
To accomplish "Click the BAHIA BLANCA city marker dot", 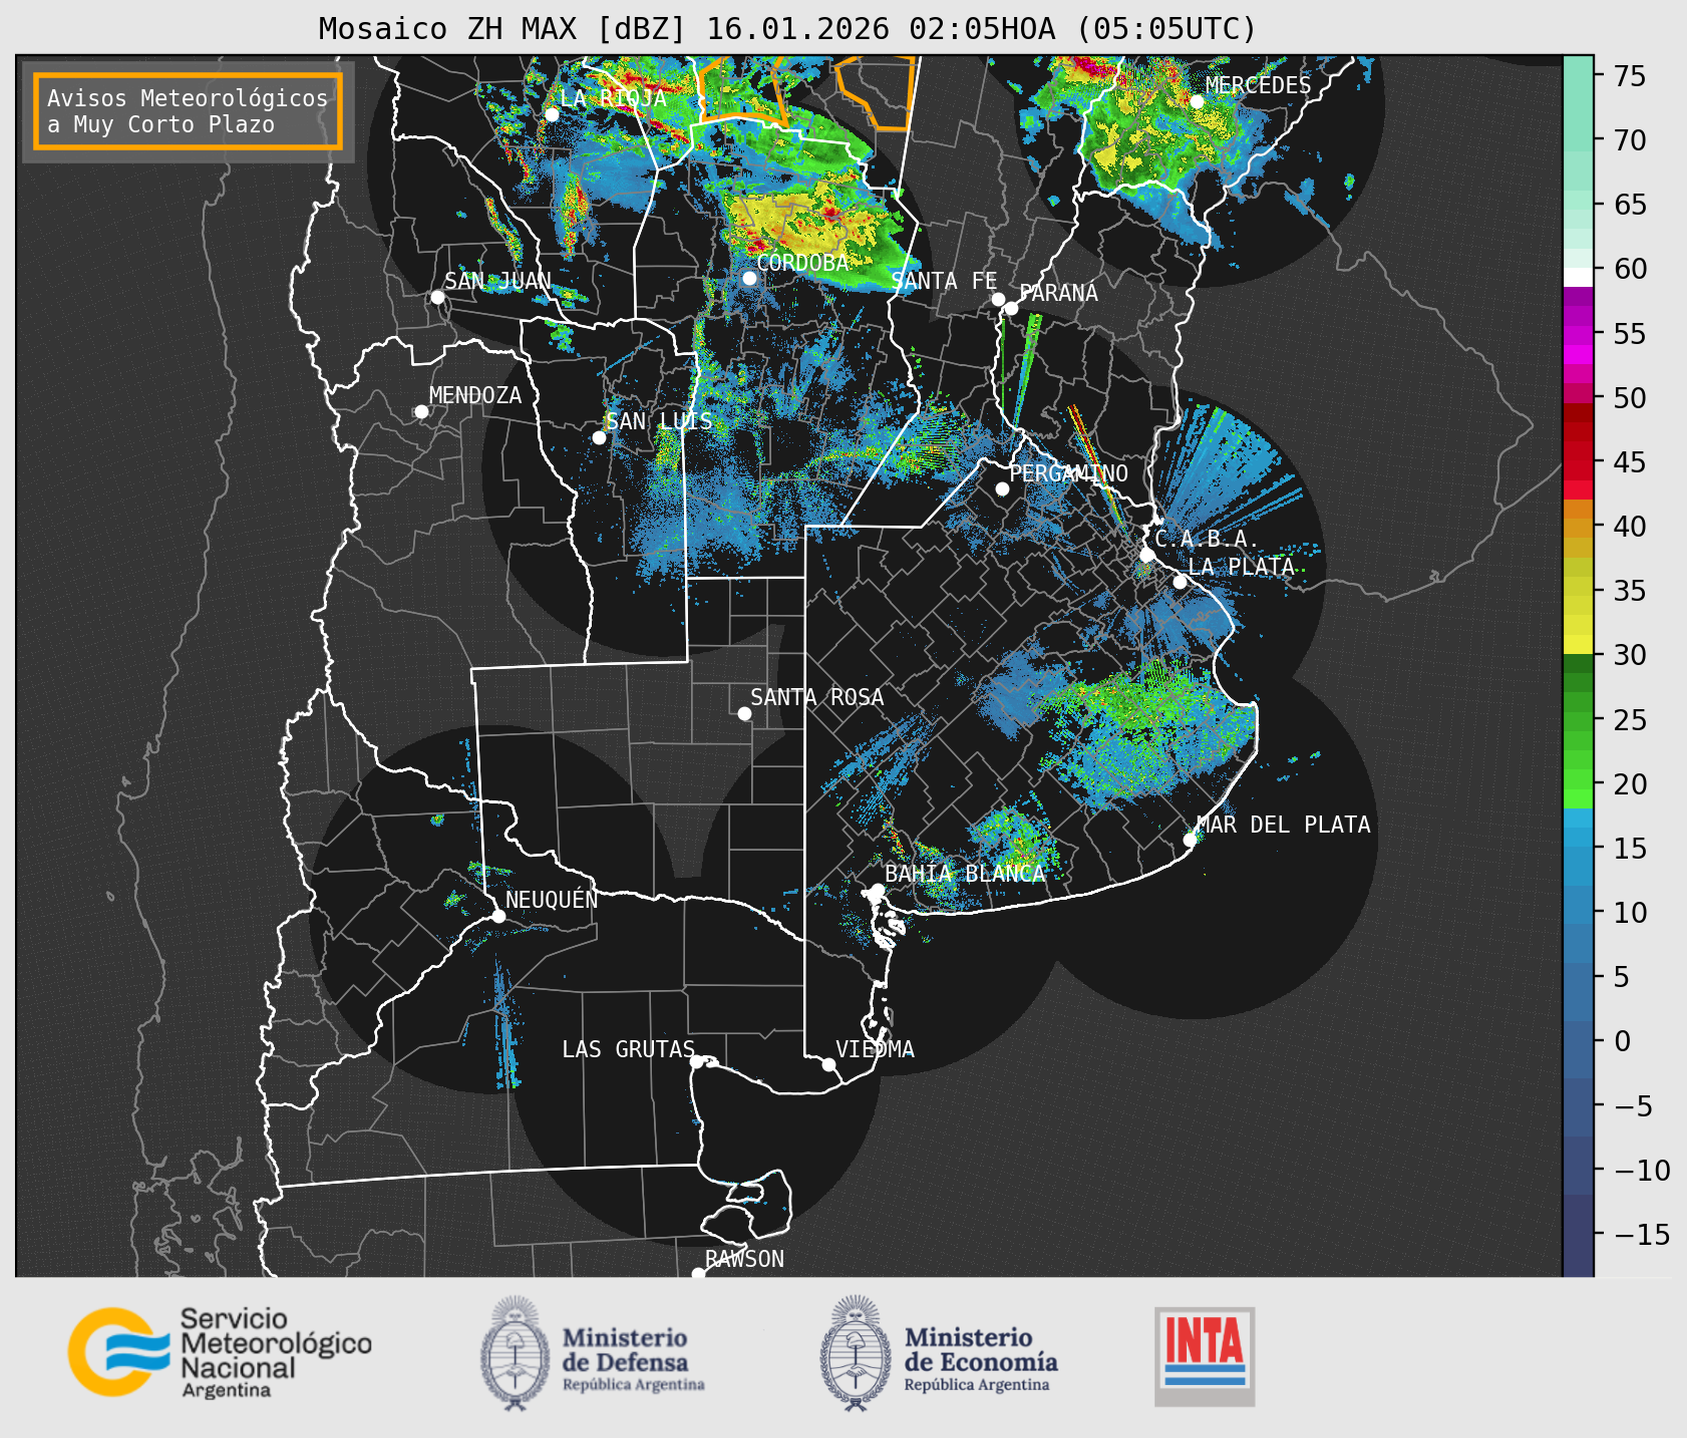I will click(877, 890).
